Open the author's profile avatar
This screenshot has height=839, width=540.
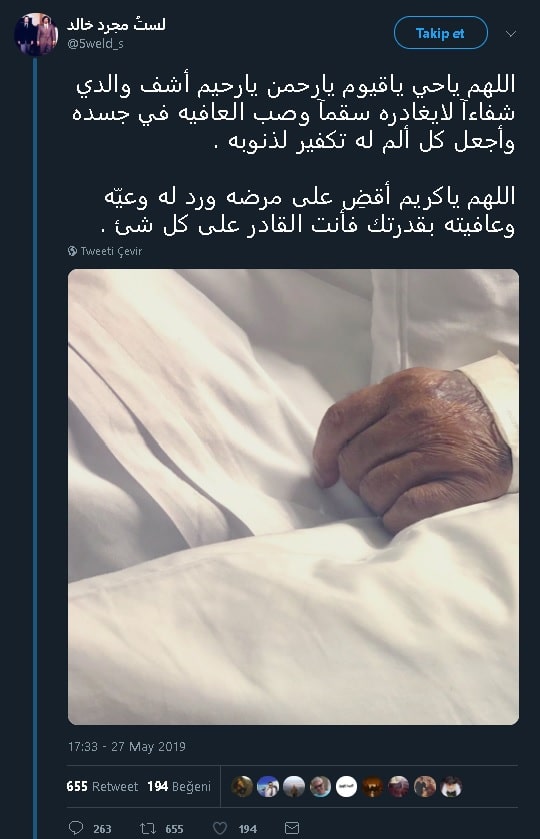[x=36, y=34]
